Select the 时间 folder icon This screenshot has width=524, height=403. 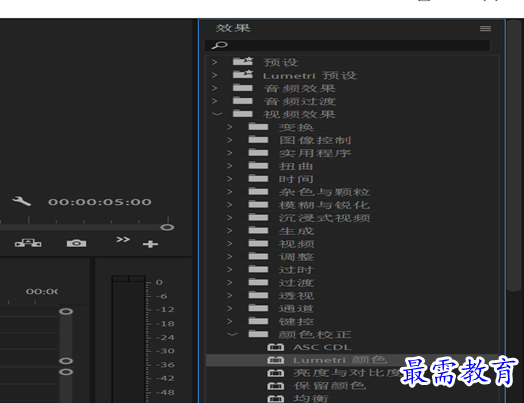coord(258,178)
